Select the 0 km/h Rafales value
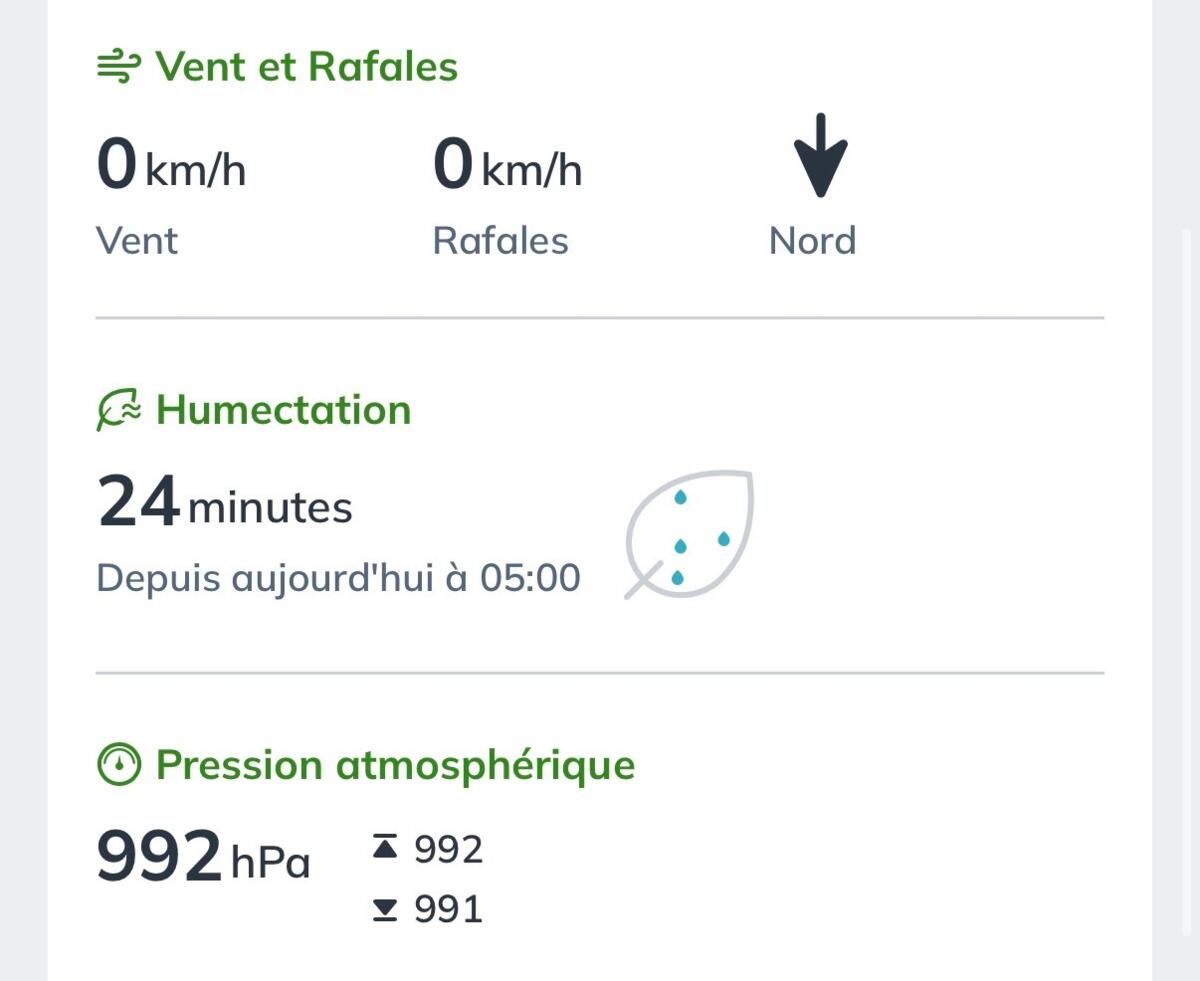 click(x=507, y=165)
